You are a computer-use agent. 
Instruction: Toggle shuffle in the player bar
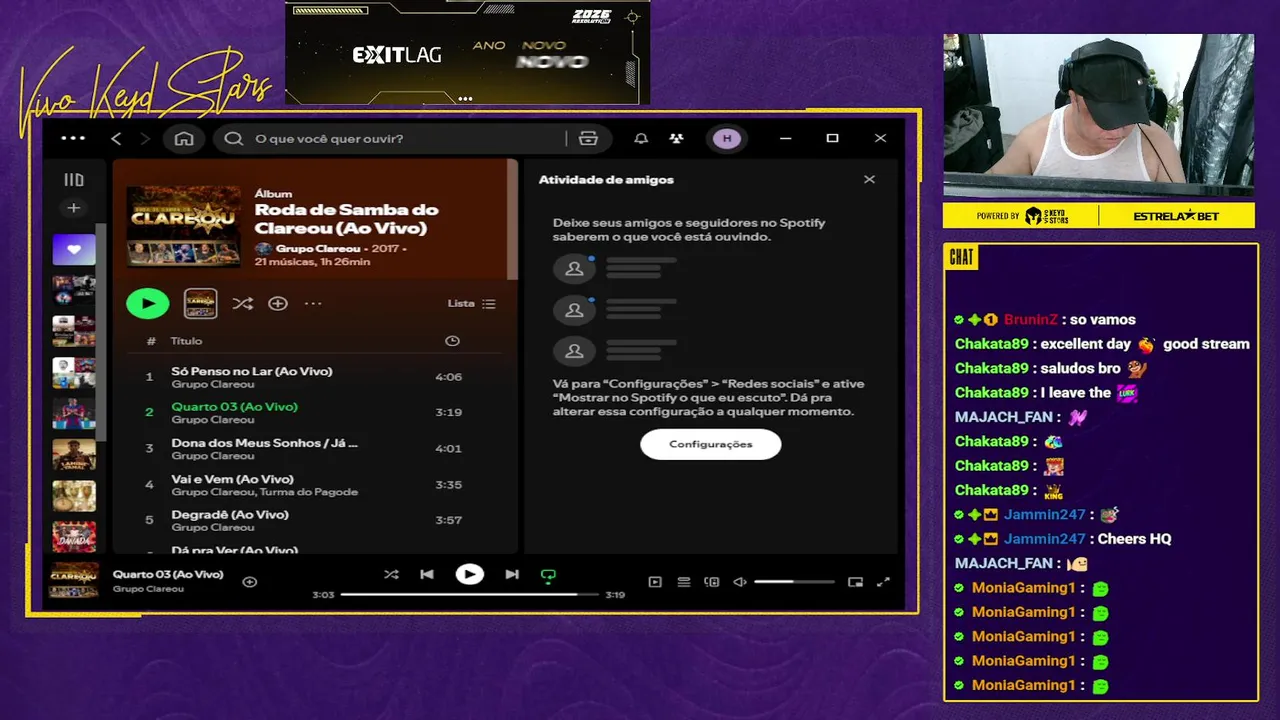pyautogui.click(x=391, y=574)
